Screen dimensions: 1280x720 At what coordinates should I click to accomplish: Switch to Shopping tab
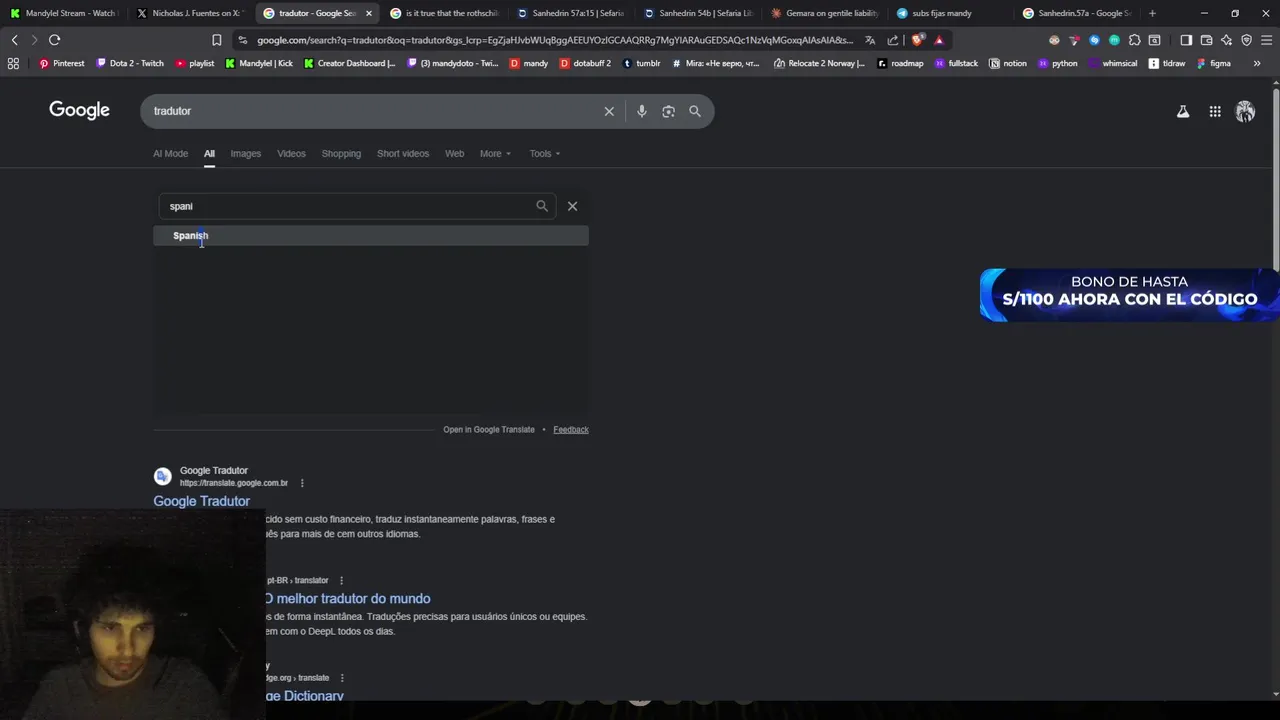tap(341, 154)
